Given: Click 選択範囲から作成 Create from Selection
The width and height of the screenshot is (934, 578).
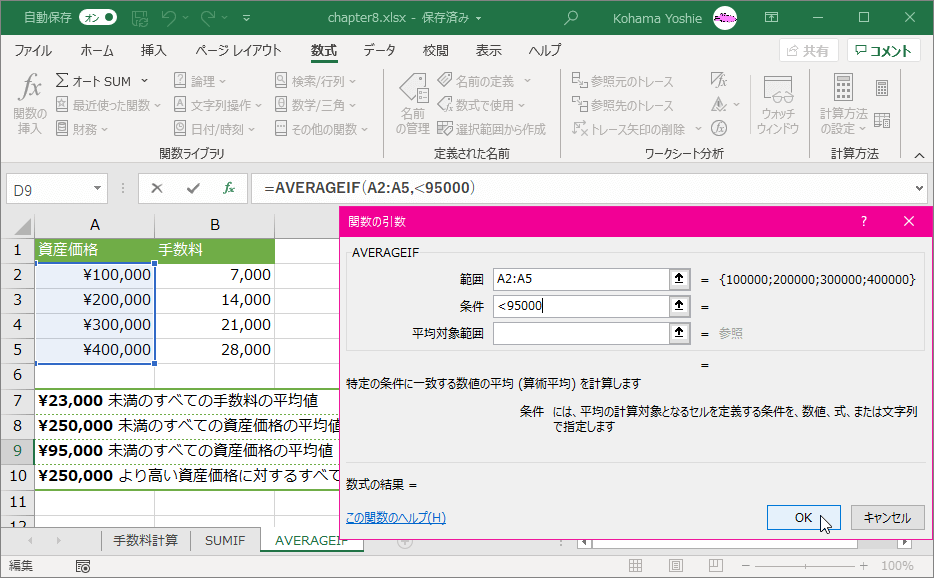Looking at the screenshot, I should [x=492, y=129].
